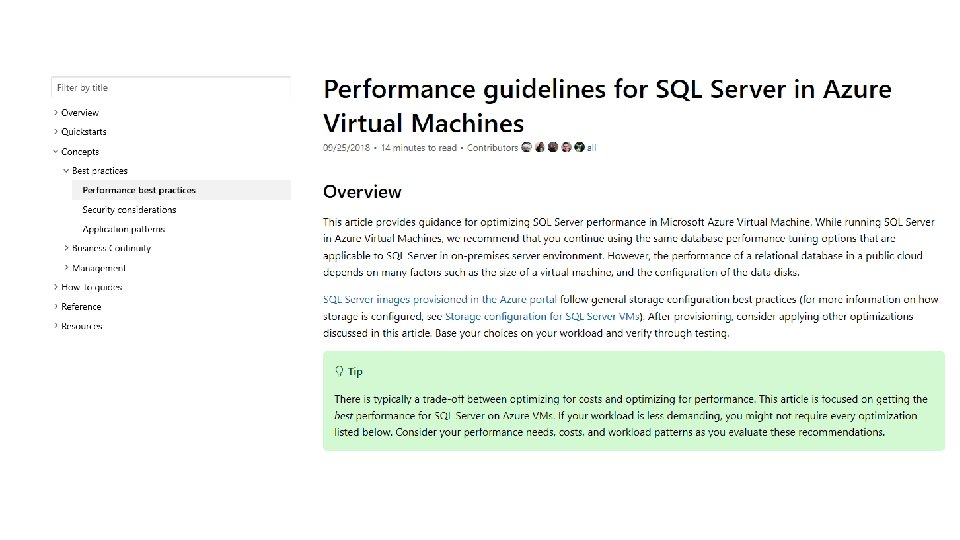Open Application patterns page
This screenshot has width=960, height=540.
tap(124, 229)
